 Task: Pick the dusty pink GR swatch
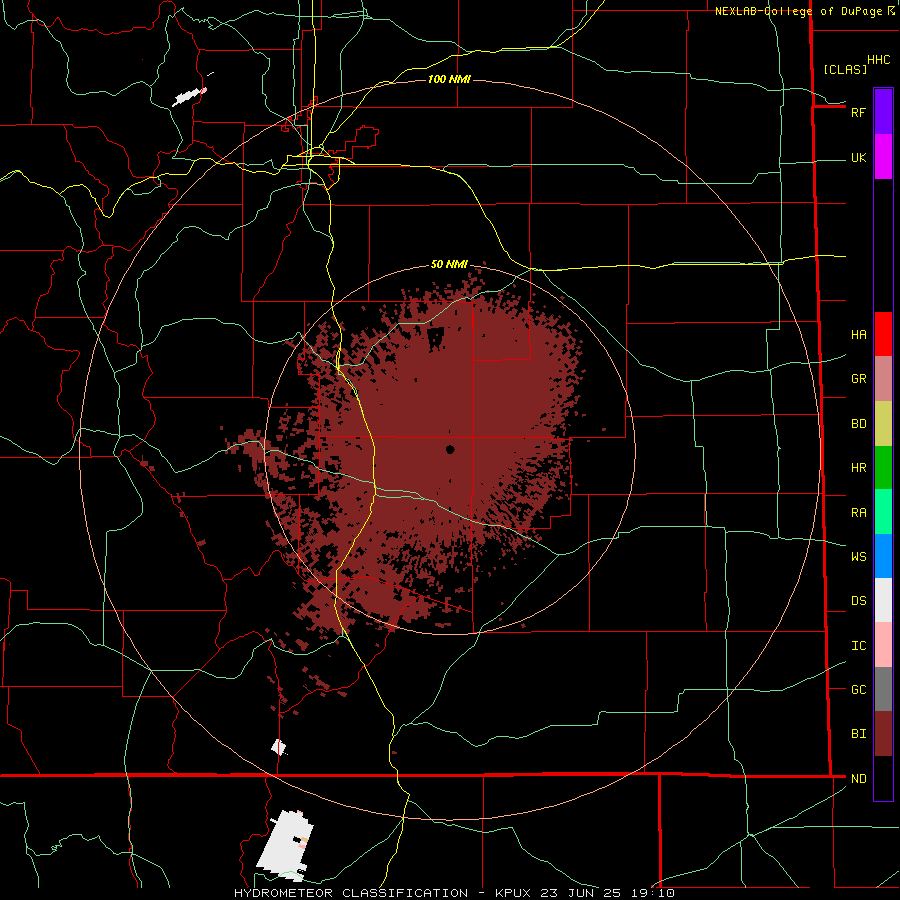[x=883, y=378]
